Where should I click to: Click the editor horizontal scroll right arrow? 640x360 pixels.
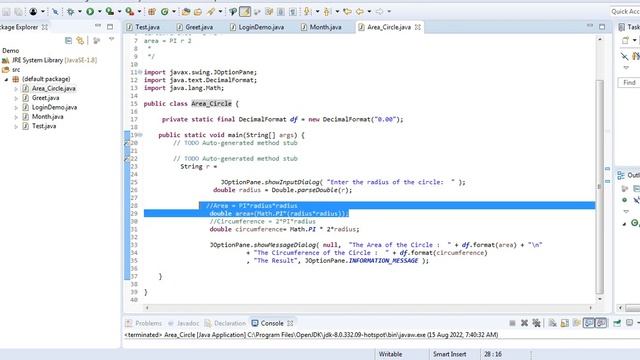(591, 308)
